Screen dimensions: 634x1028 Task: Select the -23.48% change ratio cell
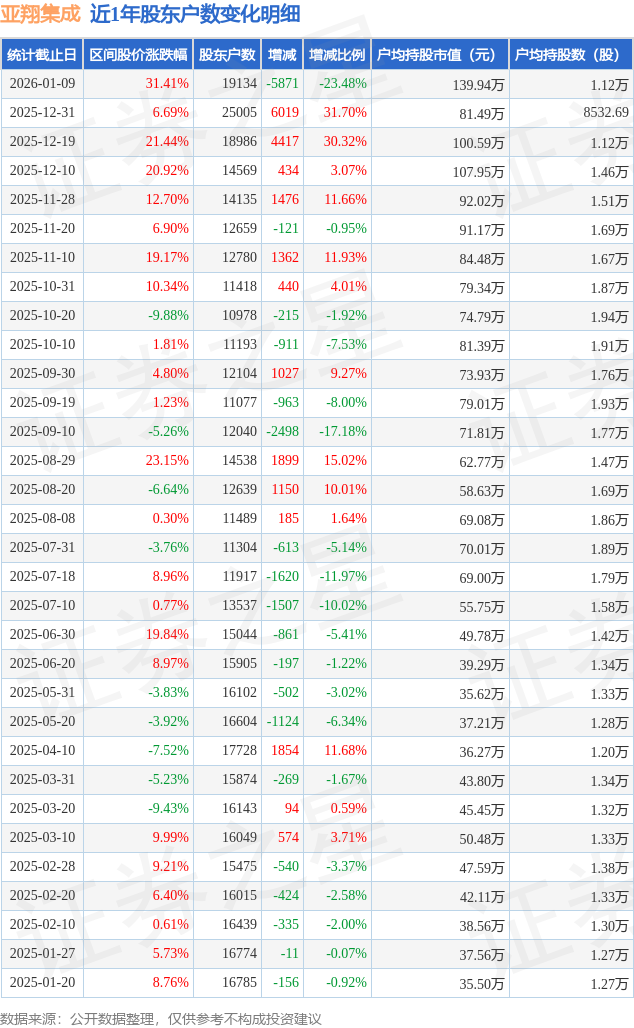[343, 84]
